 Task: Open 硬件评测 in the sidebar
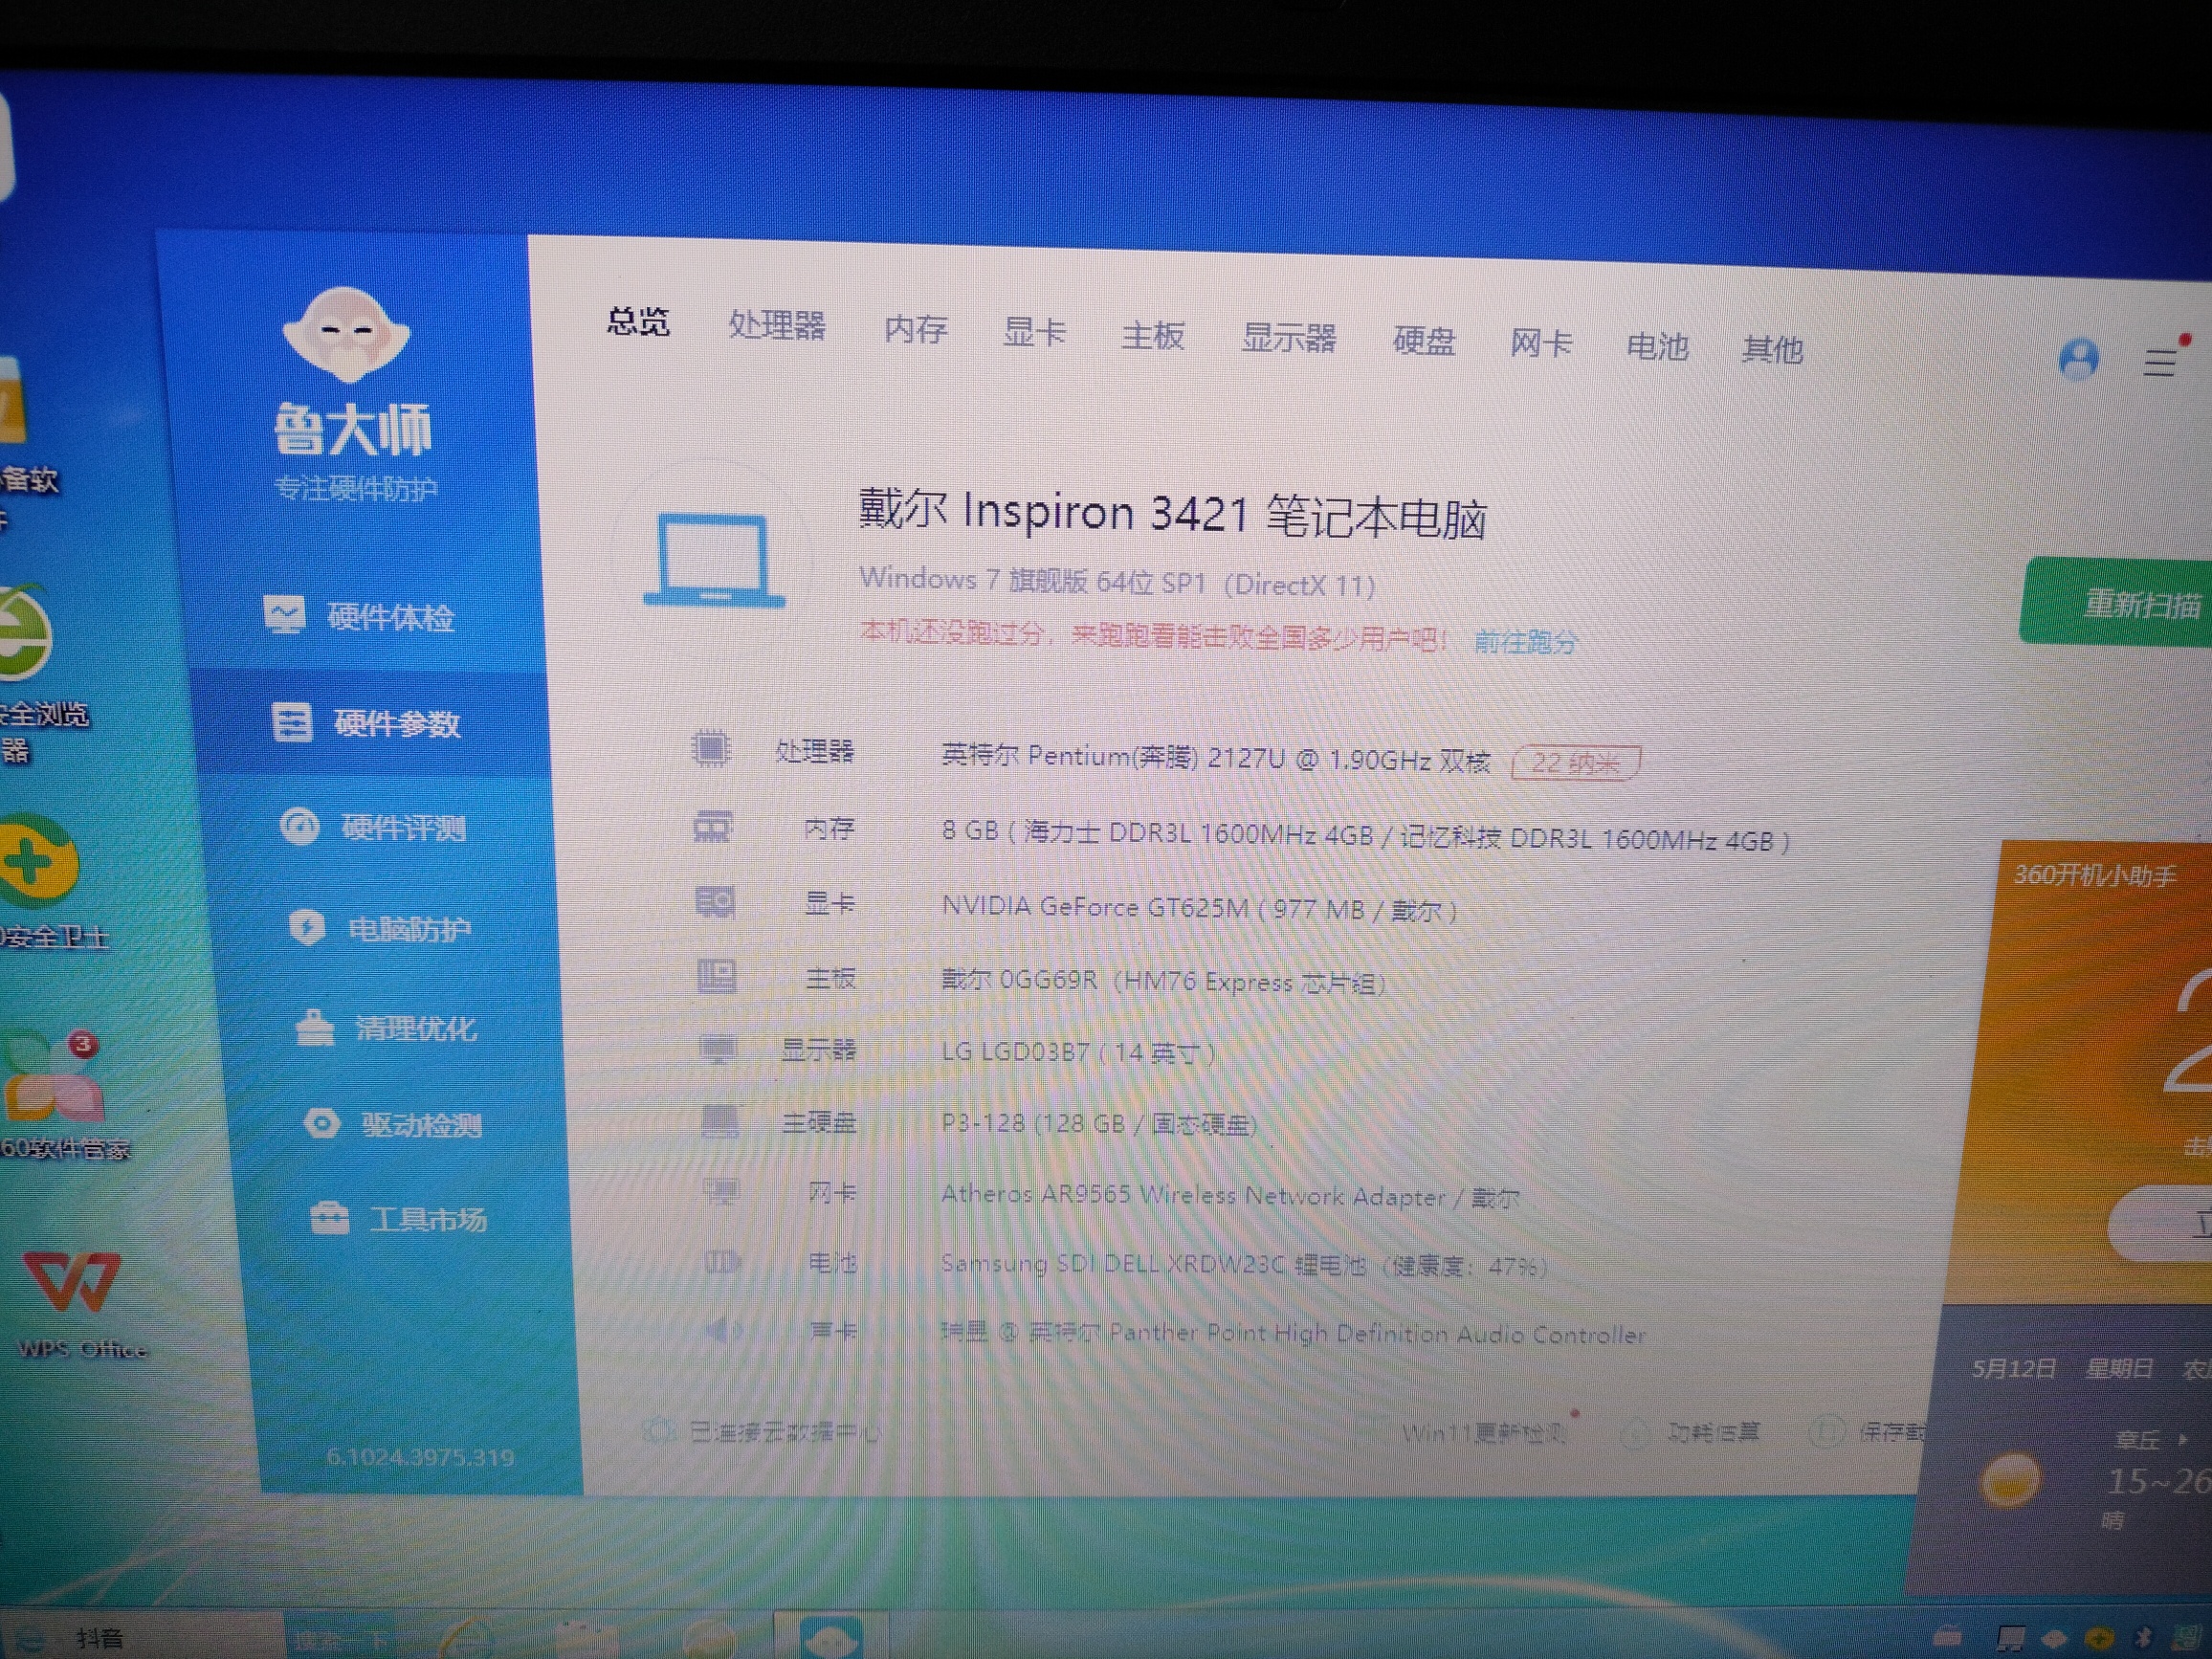pos(373,827)
